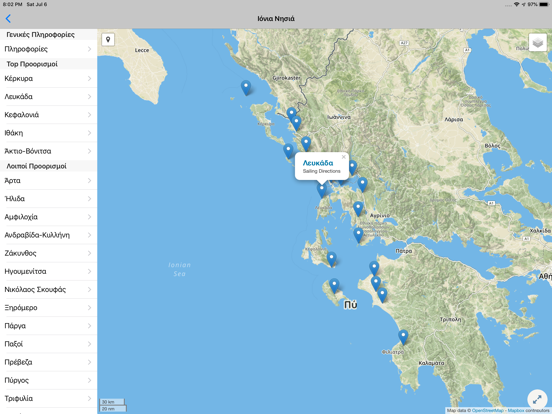This screenshot has width=552, height=414.
Task: Open the Ηγουμενίτσα list row
Action: pyautogui.click(x=48, y=271)
